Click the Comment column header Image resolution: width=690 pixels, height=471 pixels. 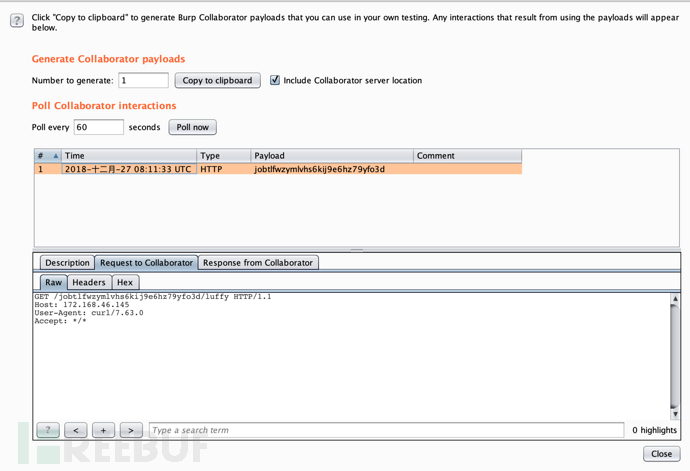(467, 156)
